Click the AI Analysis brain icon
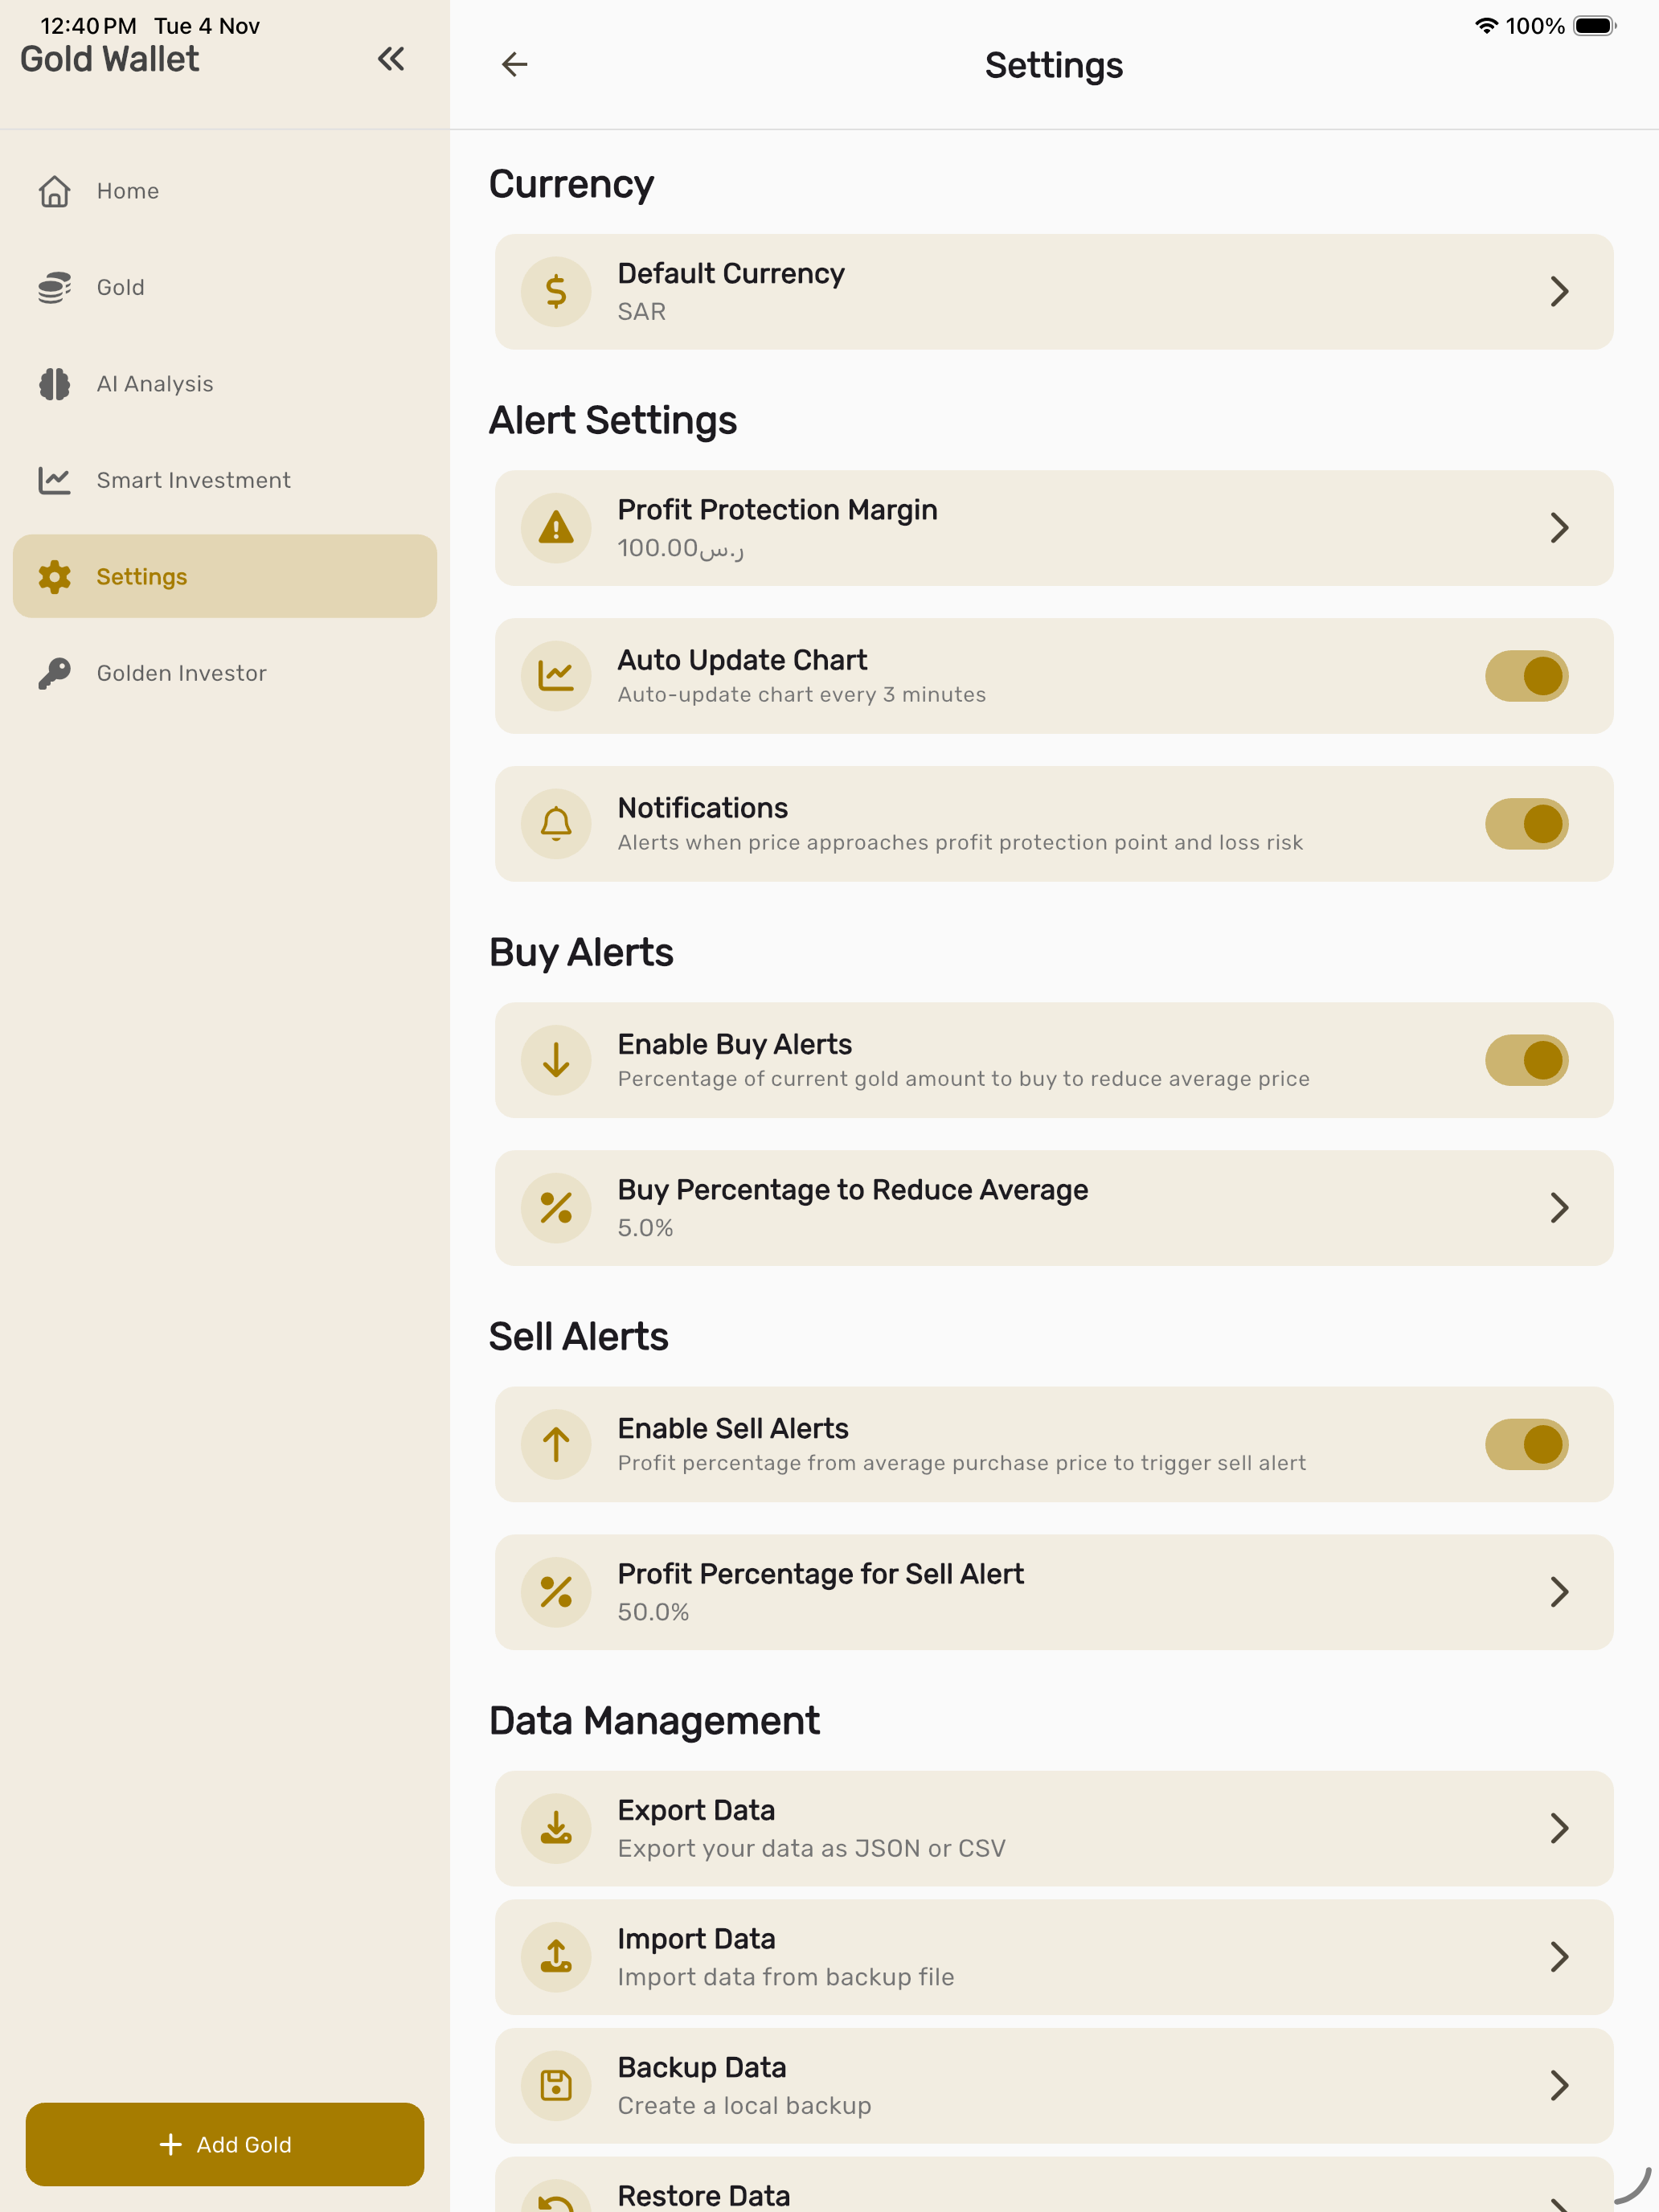This screenshot has height=2212, width=1659. coord(55,384)
